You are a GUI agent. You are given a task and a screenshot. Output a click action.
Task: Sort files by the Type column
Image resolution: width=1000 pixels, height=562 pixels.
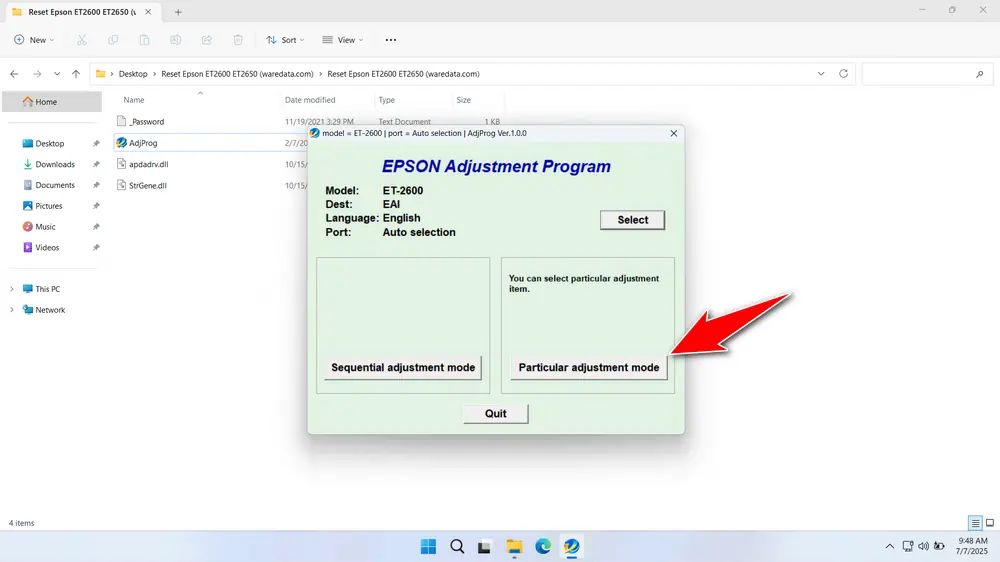(x=386, y=100)
